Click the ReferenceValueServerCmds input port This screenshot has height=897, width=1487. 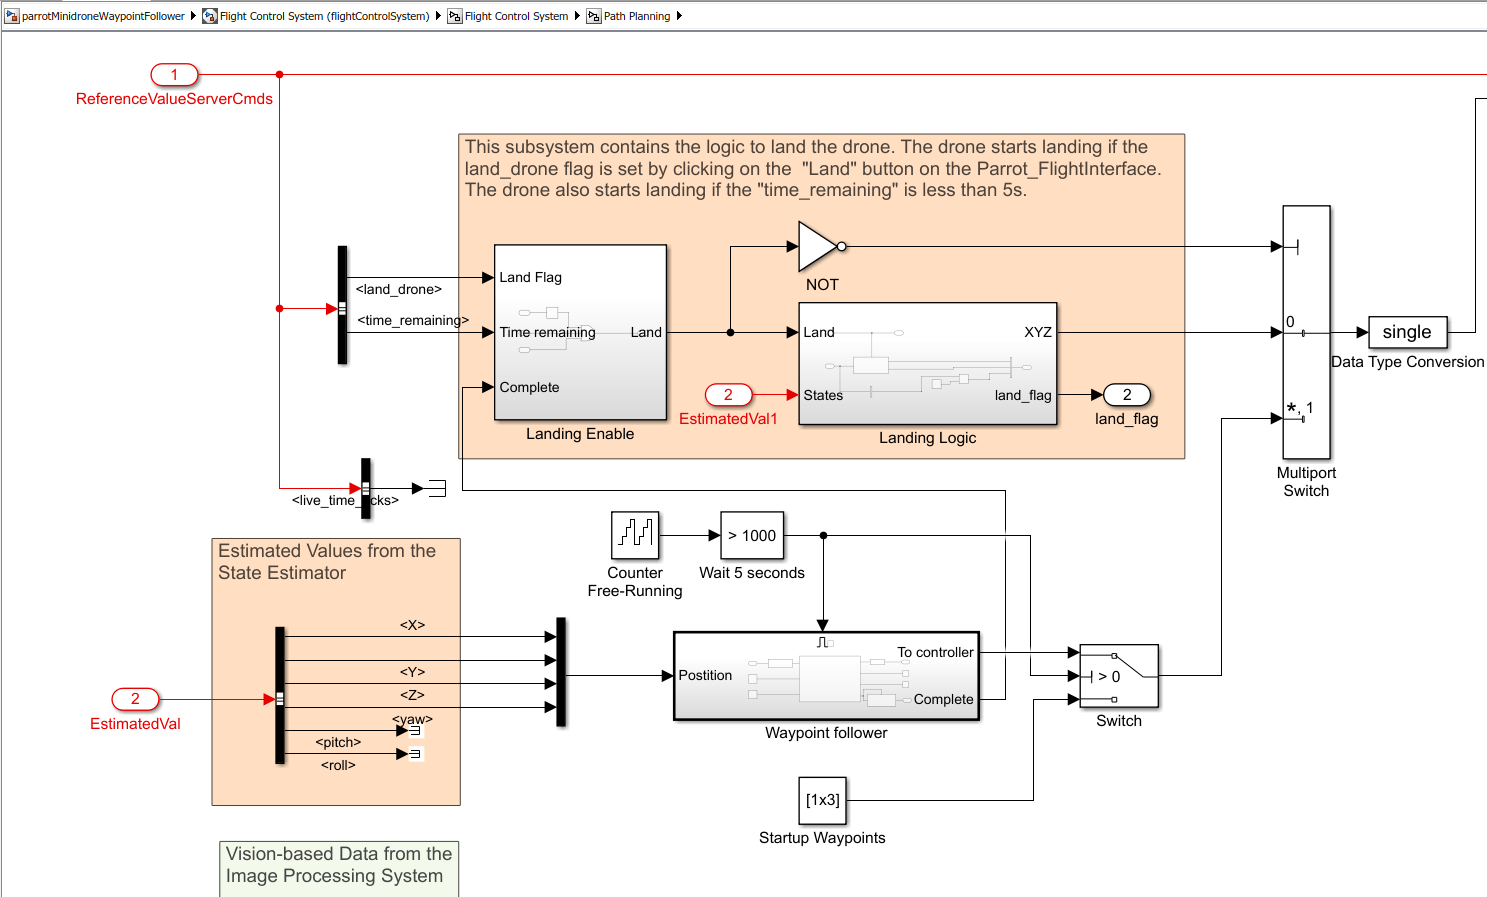pos(174,75)
